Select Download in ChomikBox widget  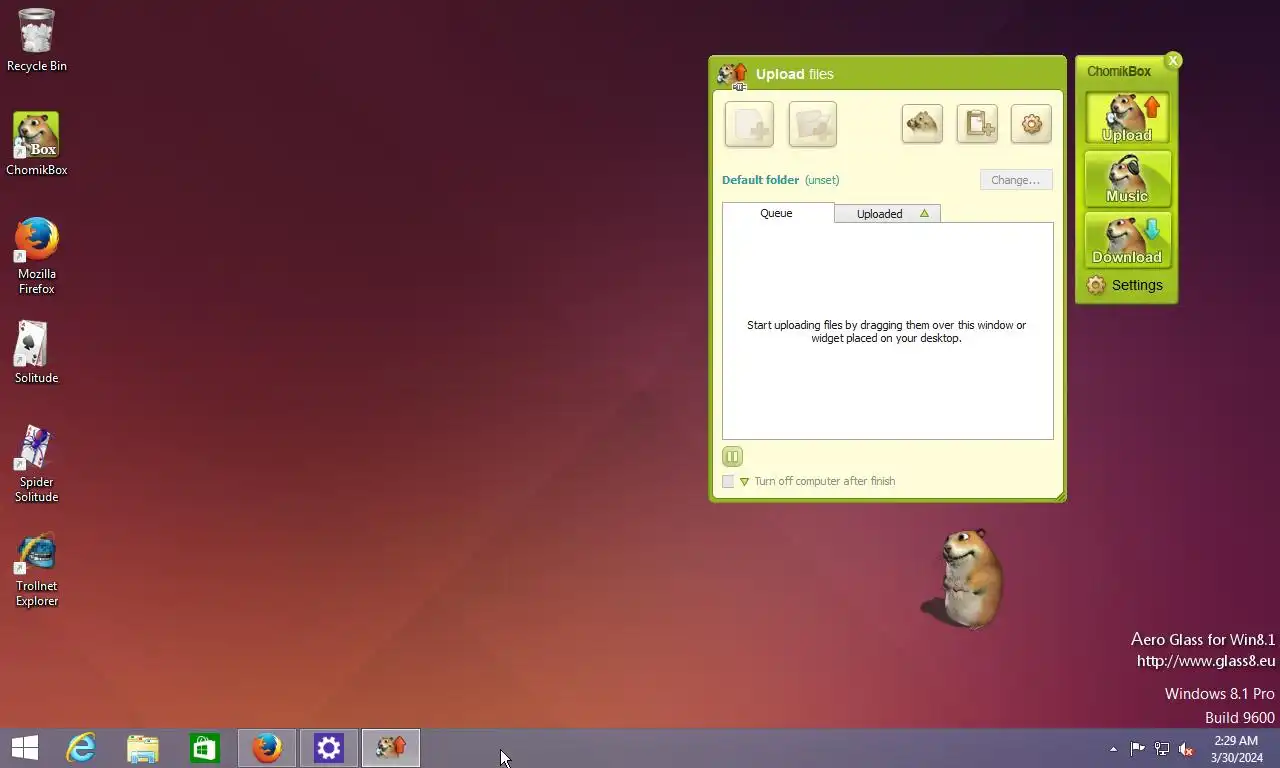coord(1127,240)
